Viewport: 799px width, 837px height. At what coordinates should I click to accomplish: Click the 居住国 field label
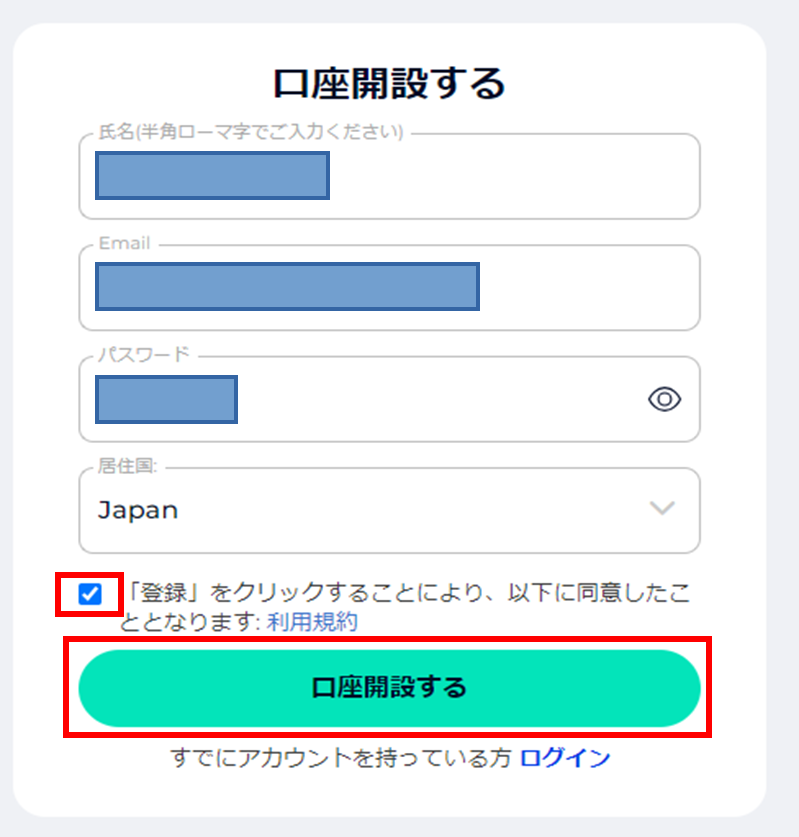(127, 466)
